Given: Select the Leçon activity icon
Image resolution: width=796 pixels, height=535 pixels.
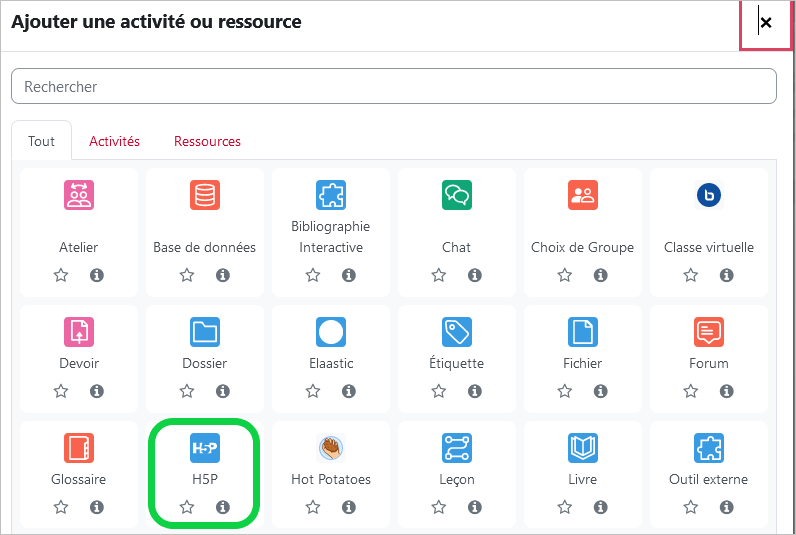Looking at the screenshot, I should tap(456, 448).
